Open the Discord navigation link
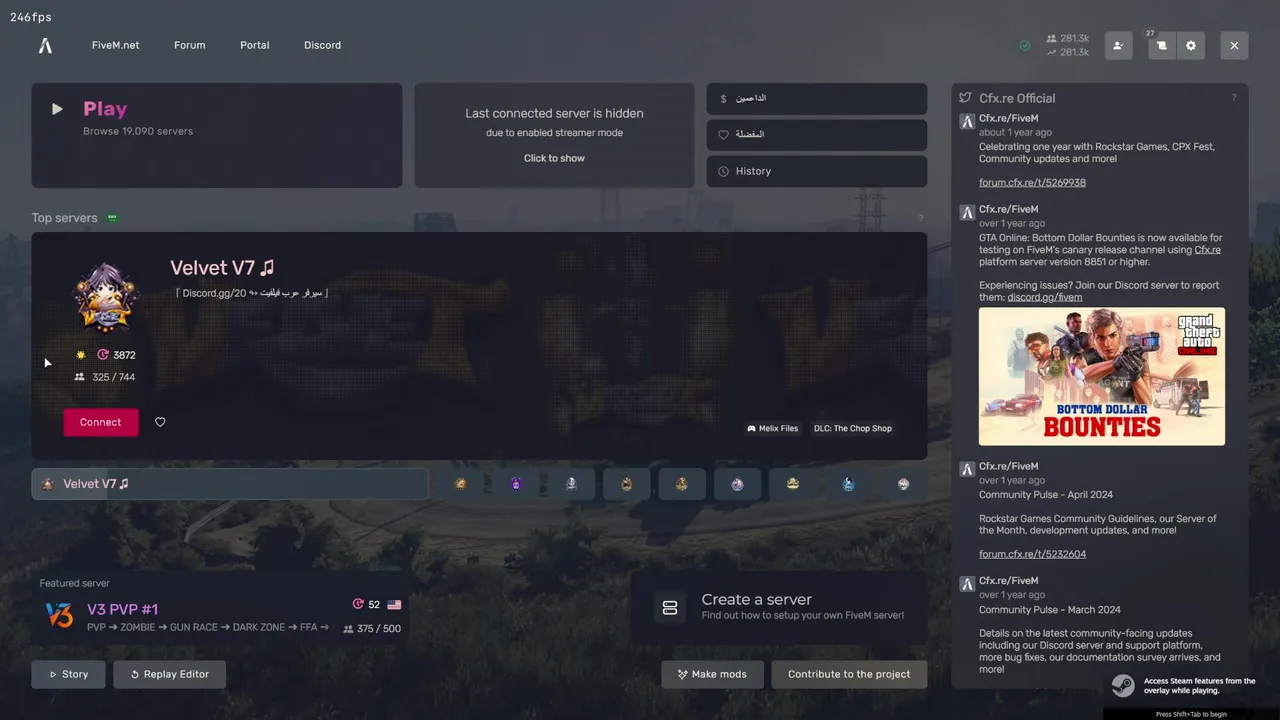Viewport: 1280px width, 720px height. [322, 45]
